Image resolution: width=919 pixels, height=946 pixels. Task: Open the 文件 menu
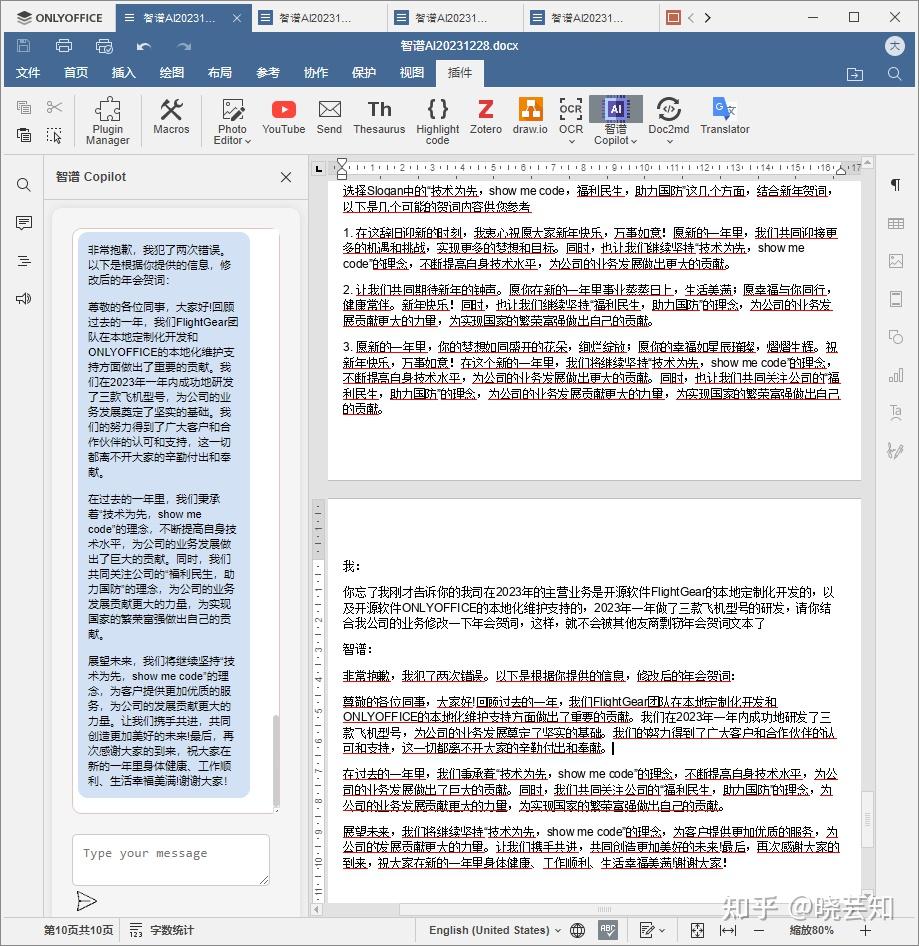pos(28,73)
